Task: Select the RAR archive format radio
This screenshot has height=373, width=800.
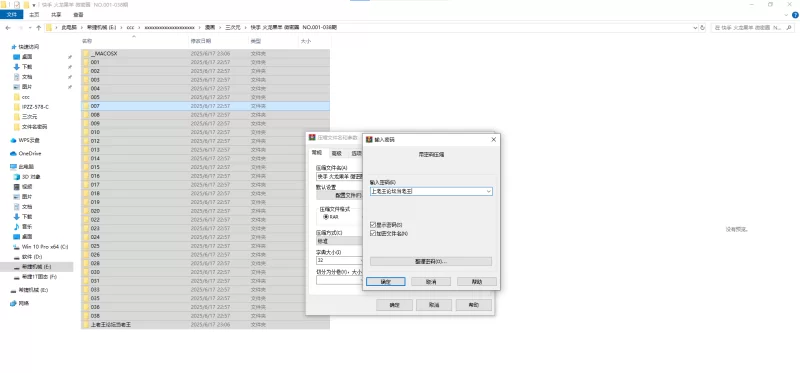Action: 326,217
